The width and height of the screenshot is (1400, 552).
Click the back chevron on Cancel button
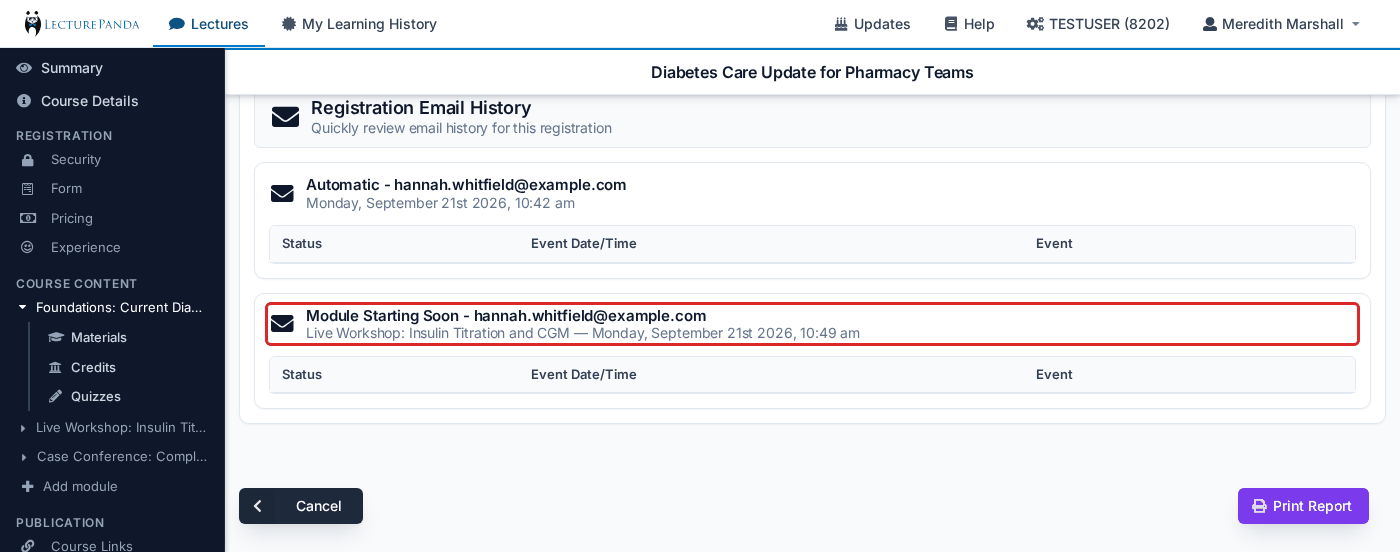(258, 506)
